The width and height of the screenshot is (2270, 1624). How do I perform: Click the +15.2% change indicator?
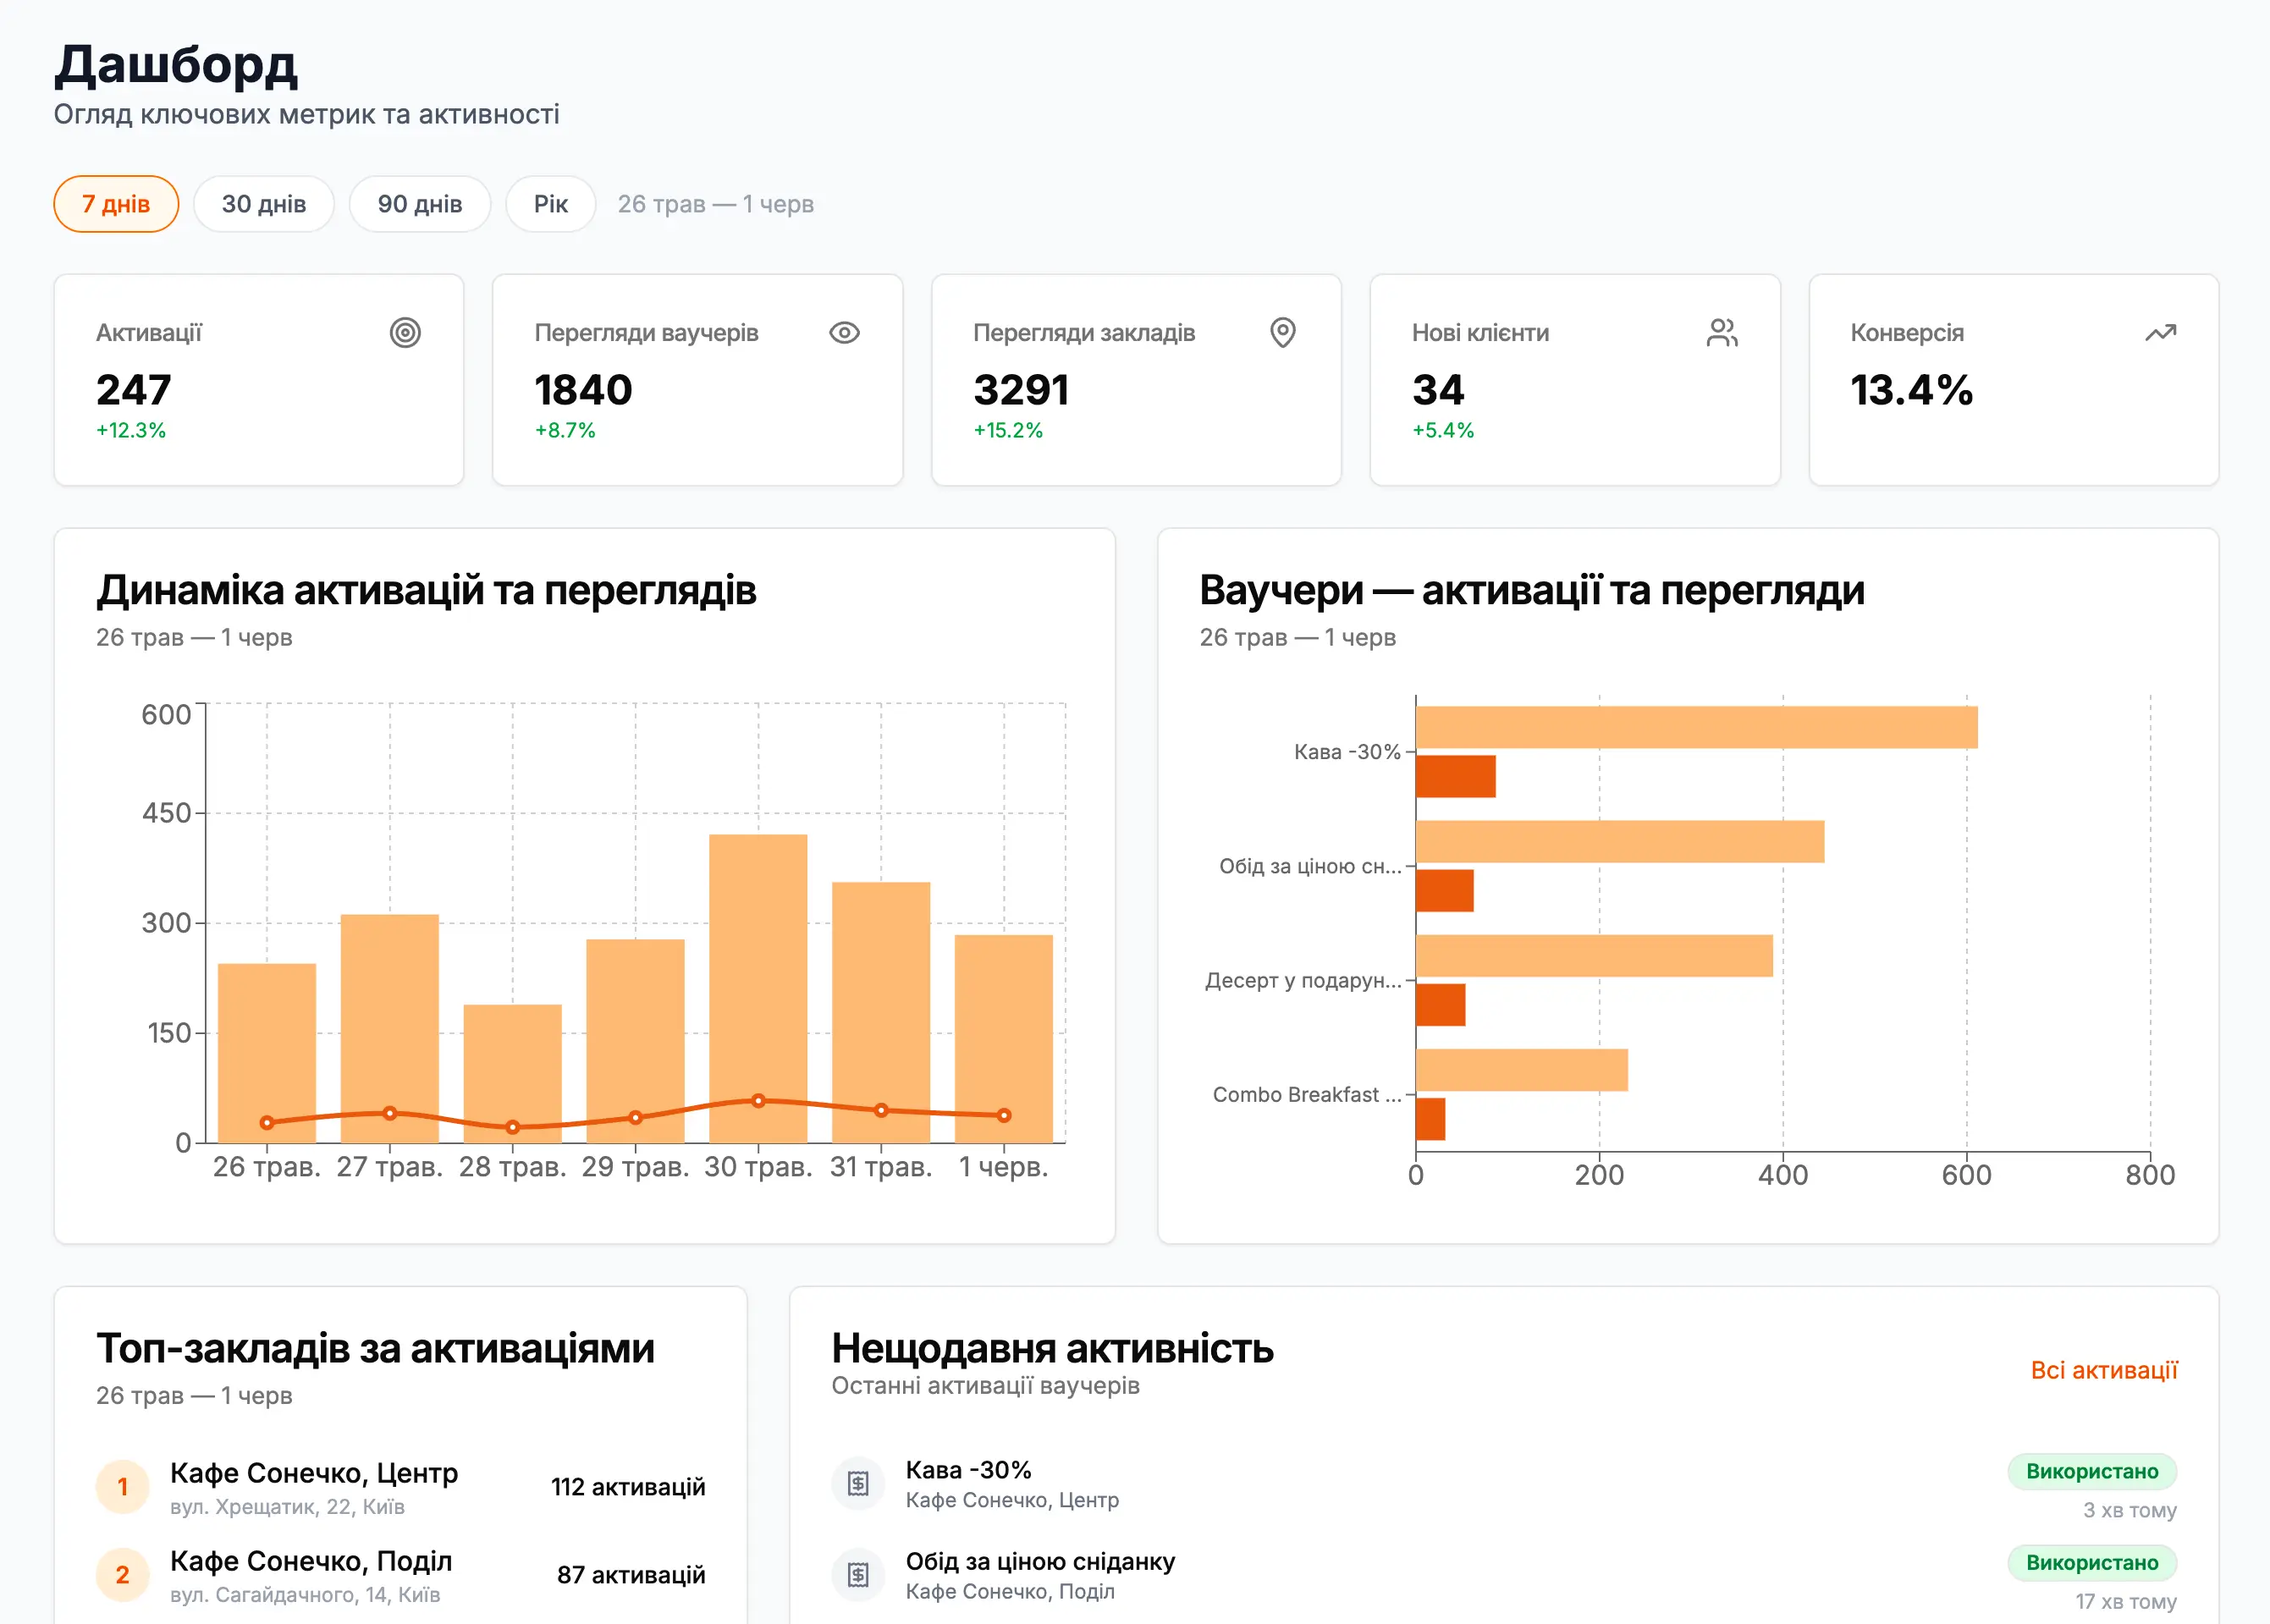point(1008,430)
